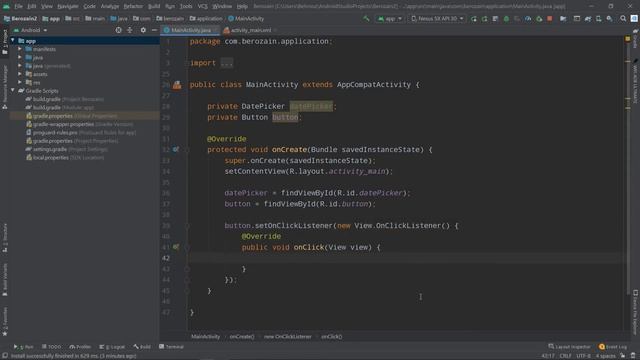This screenshot has height=360, width=640.
Task: Click the yellow inspection indicator at editor top right
Action: click(628, 39)
